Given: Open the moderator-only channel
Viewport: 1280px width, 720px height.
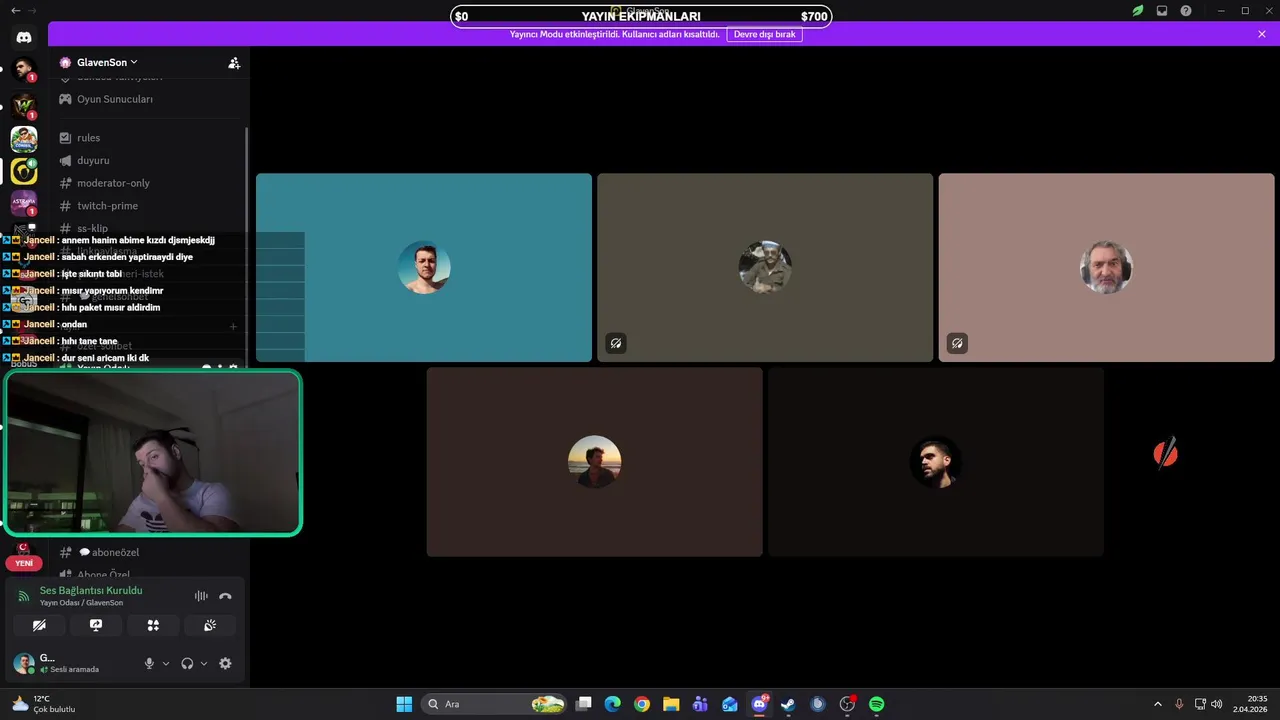Looking at the screenshot, I should click(x=113, y=183).
